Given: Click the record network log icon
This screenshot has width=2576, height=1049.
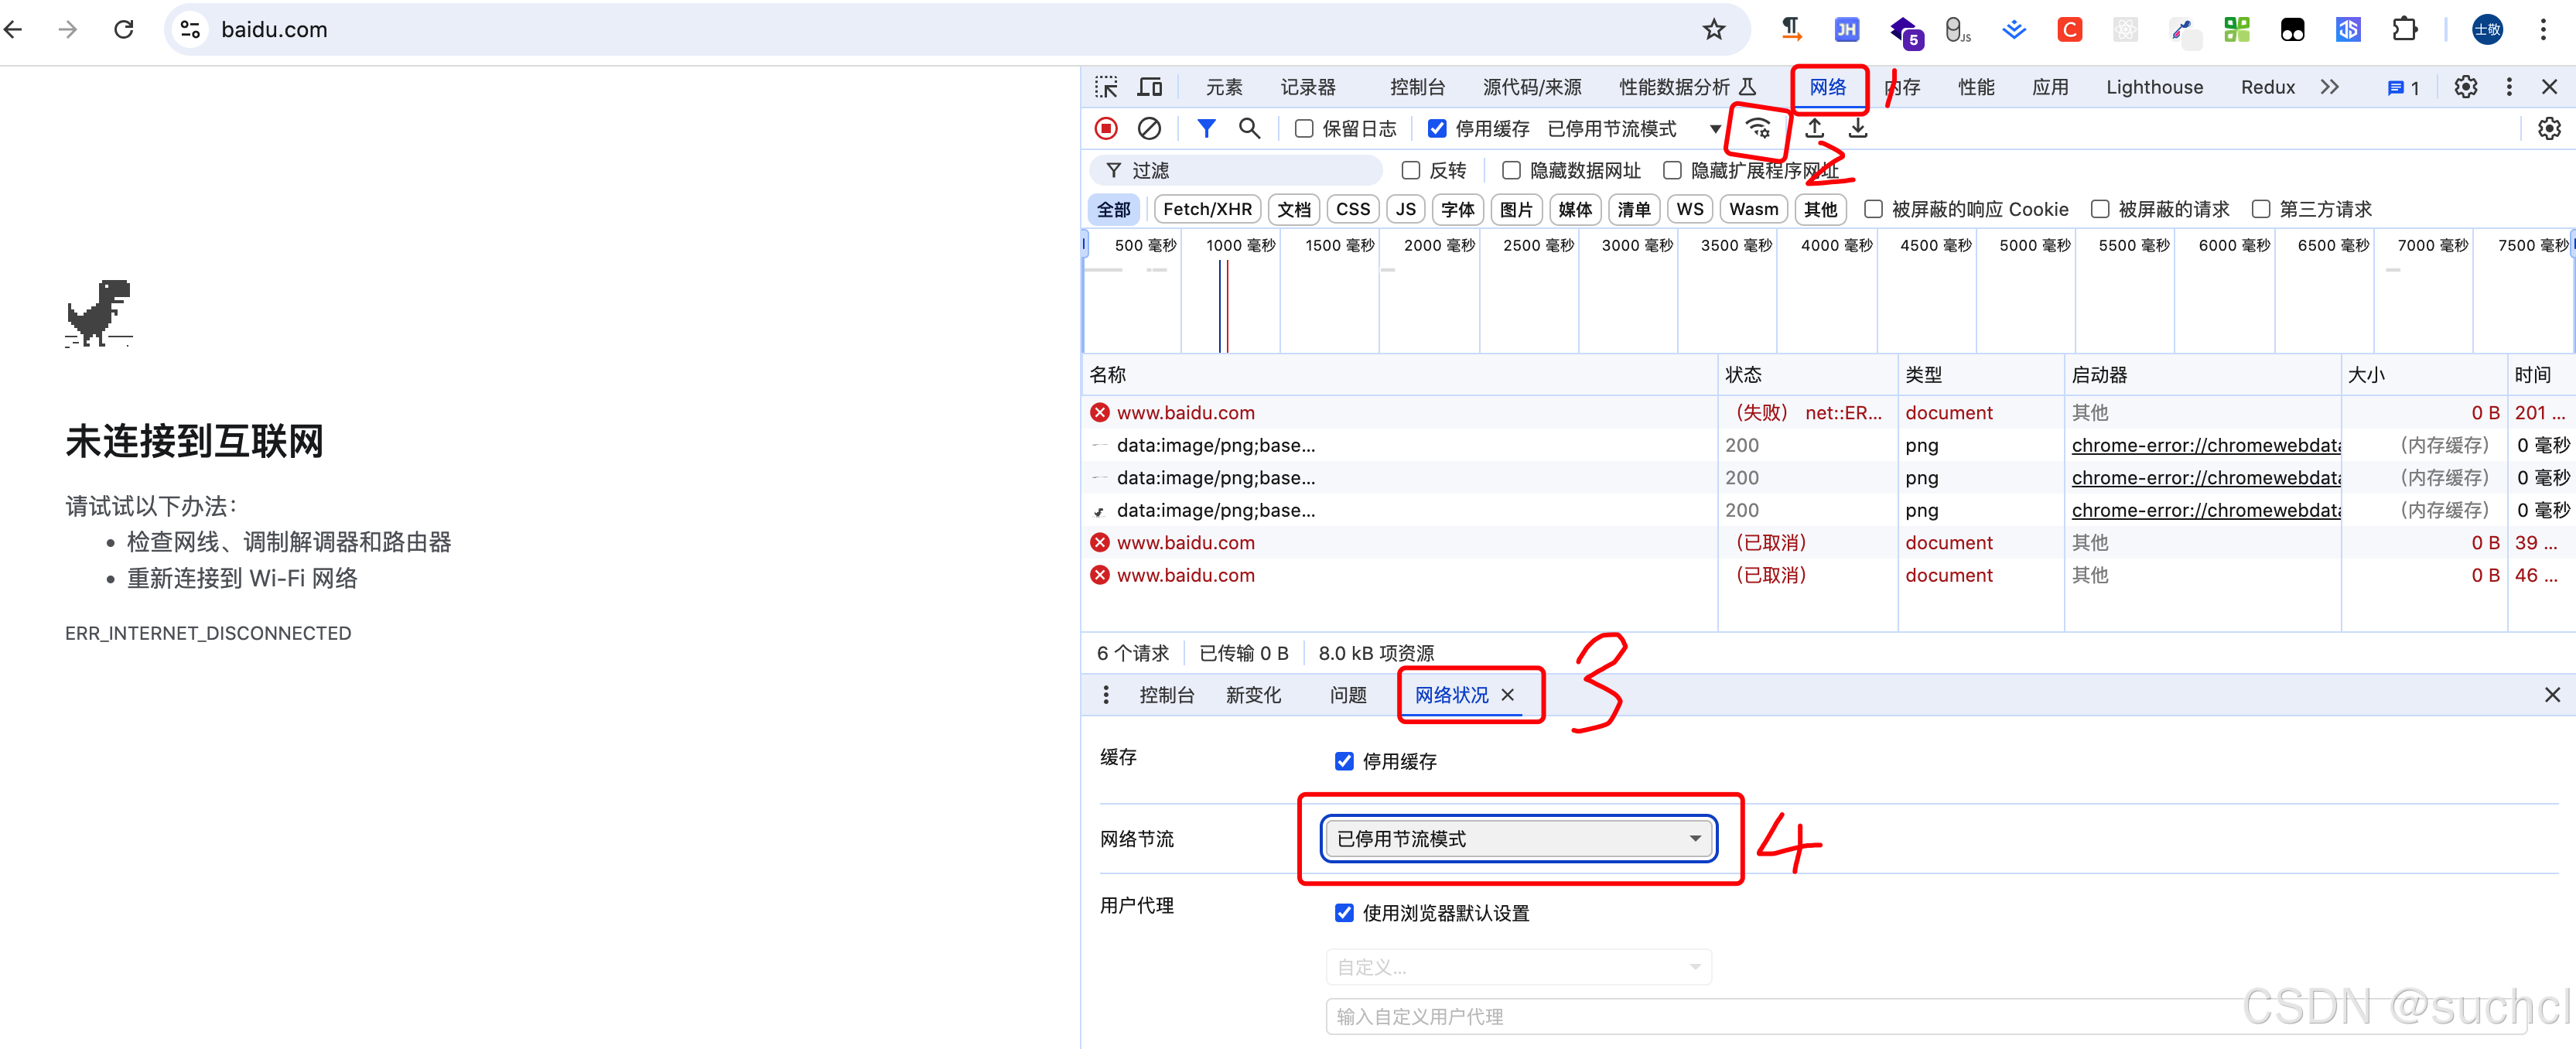Looking at the screenshot, I should coord(1105,128).
